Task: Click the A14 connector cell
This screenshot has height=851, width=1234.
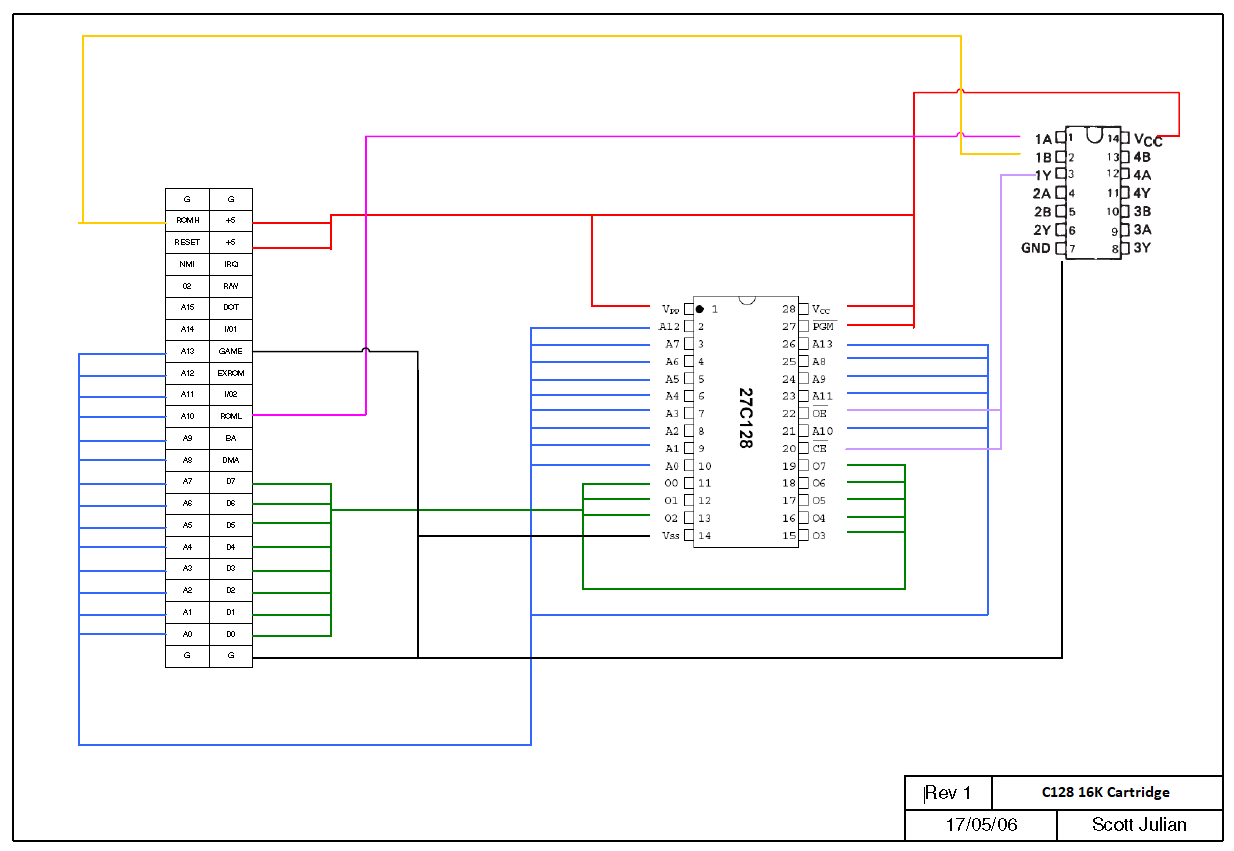Action: (187, 330)
